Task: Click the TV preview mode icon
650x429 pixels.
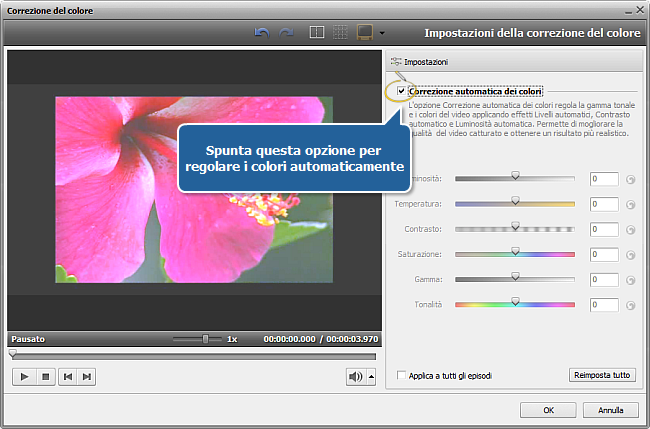Action: [364, 33]
